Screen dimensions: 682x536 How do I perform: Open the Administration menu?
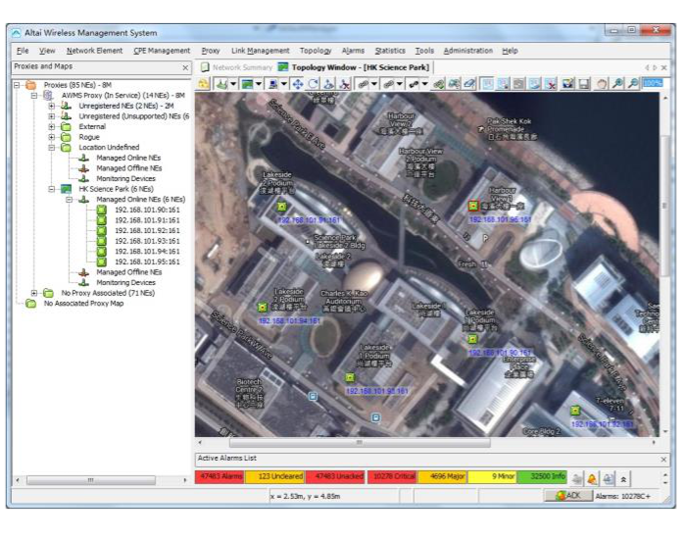click(468, 50)
